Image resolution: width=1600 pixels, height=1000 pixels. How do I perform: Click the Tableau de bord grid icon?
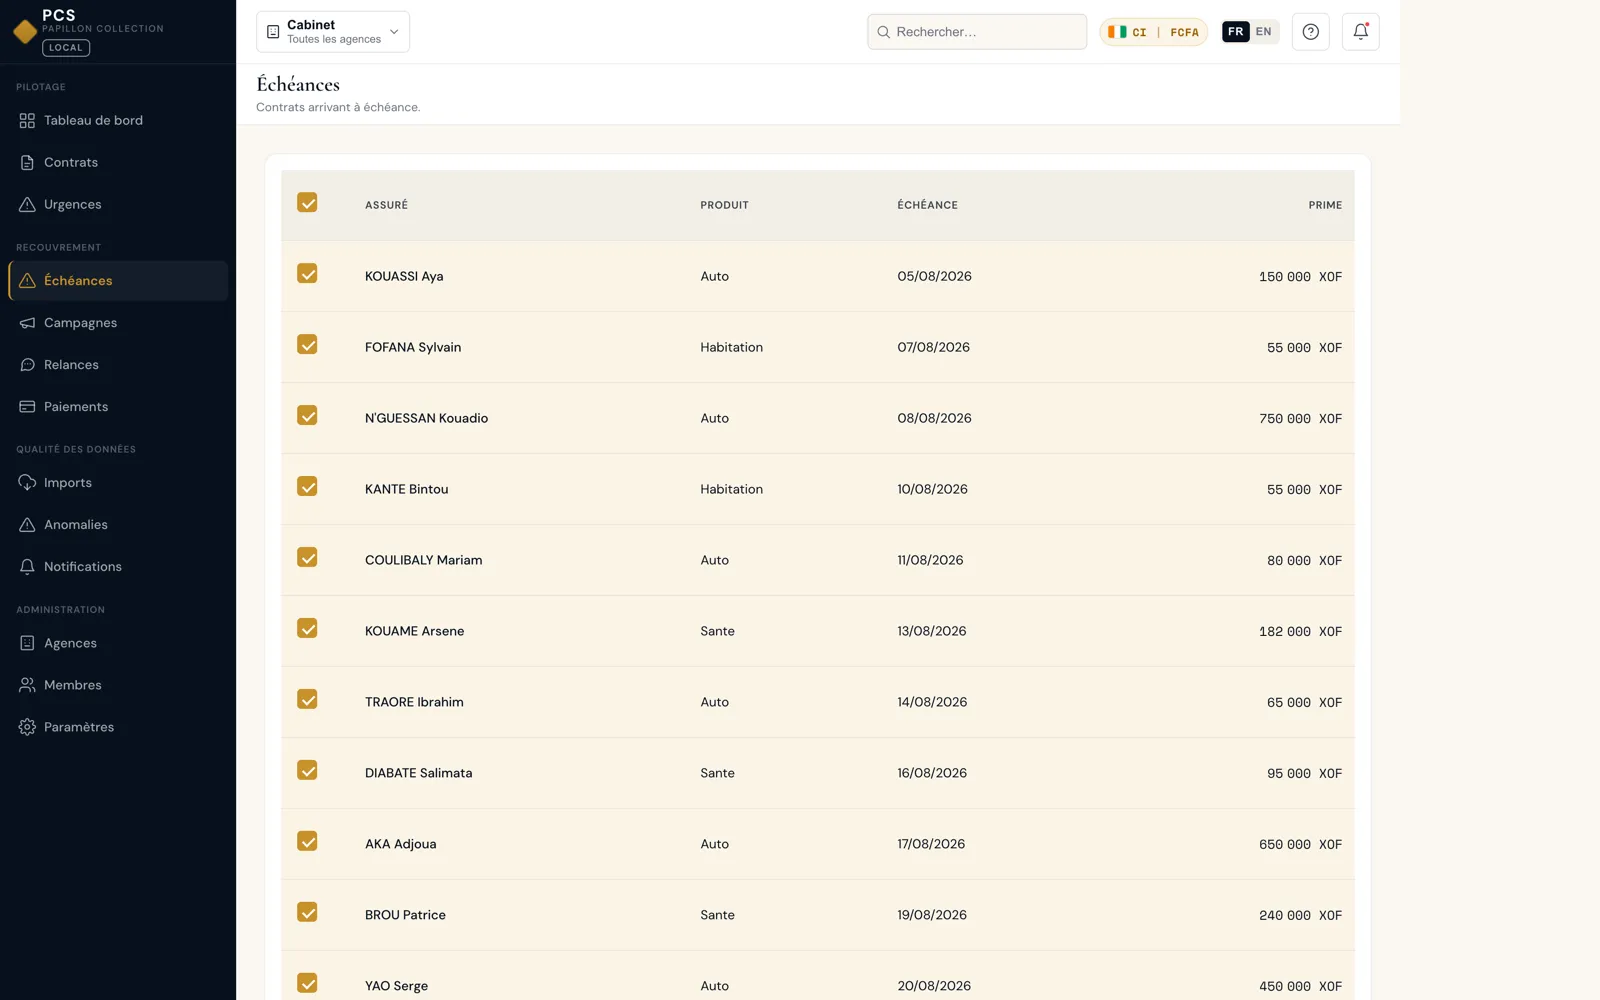pos(27,121)
